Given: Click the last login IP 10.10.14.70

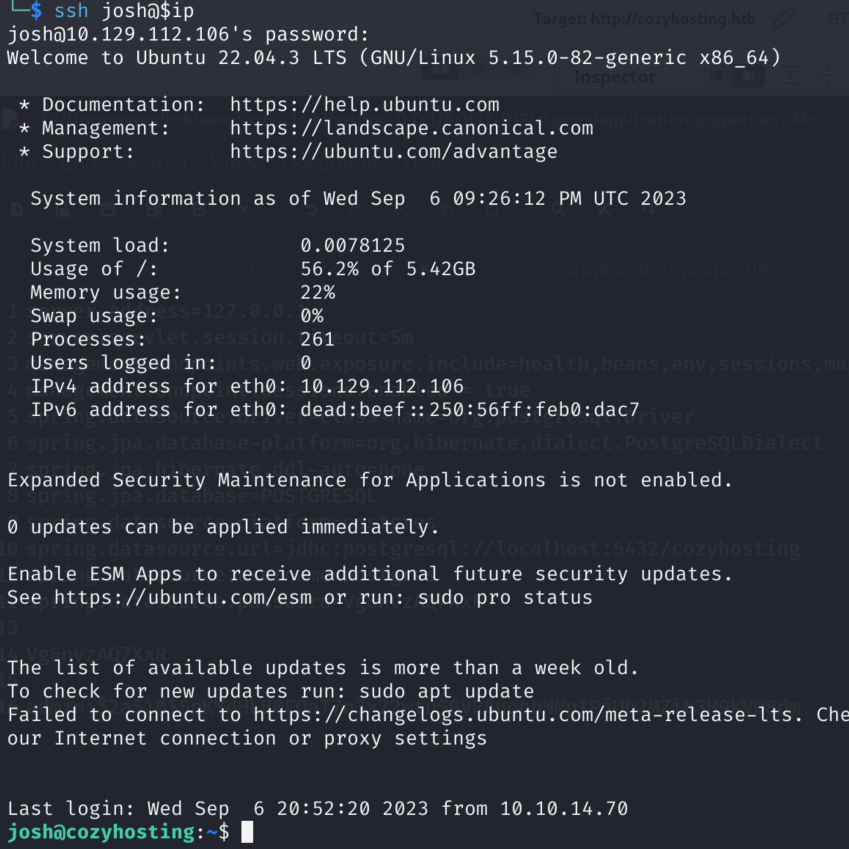Looking at the screenshot, I should pos(564,808).
